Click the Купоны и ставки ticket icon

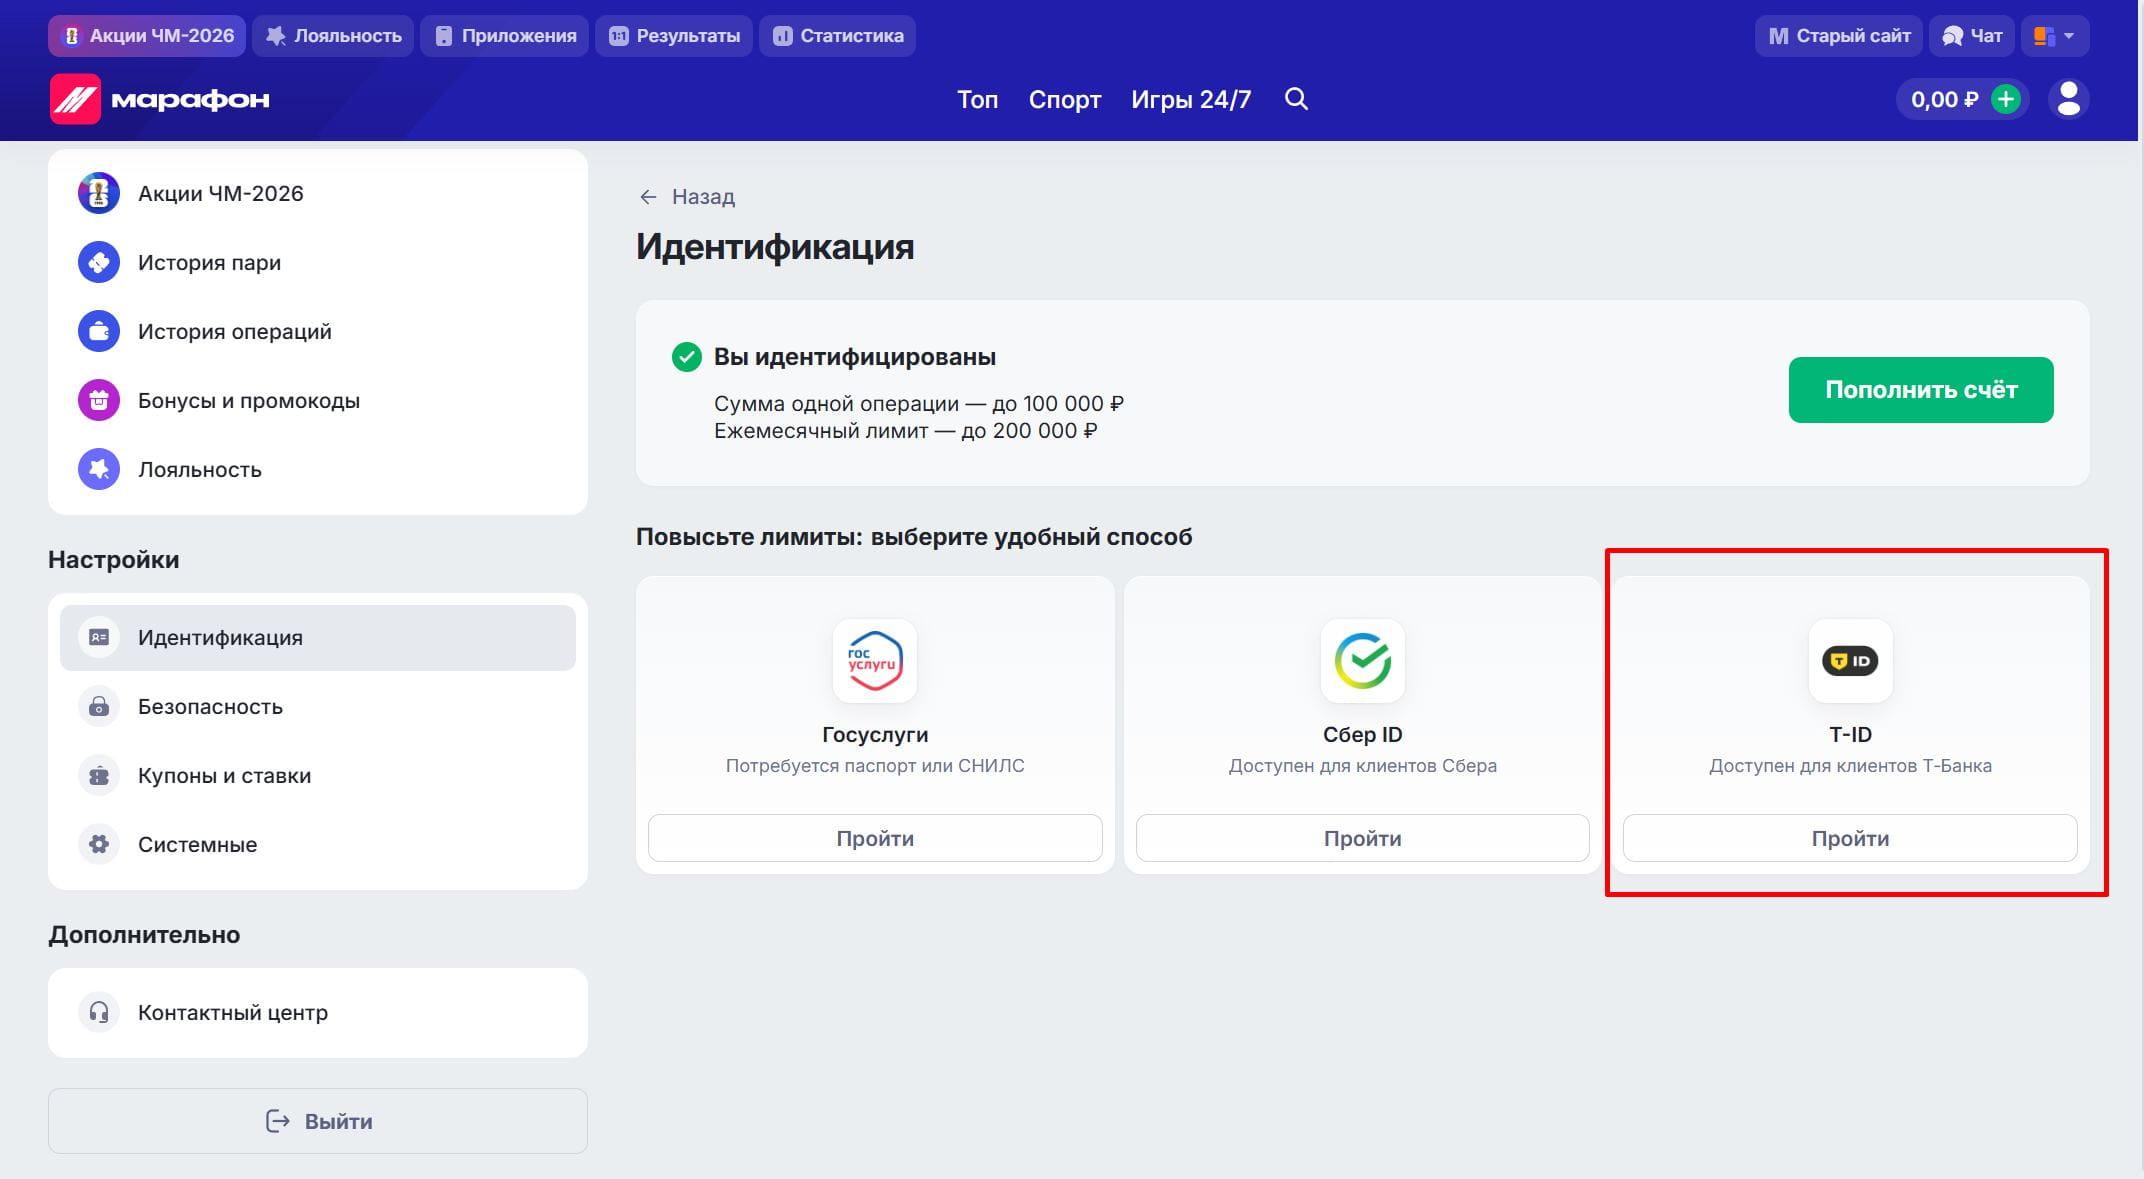pos(99,775)
